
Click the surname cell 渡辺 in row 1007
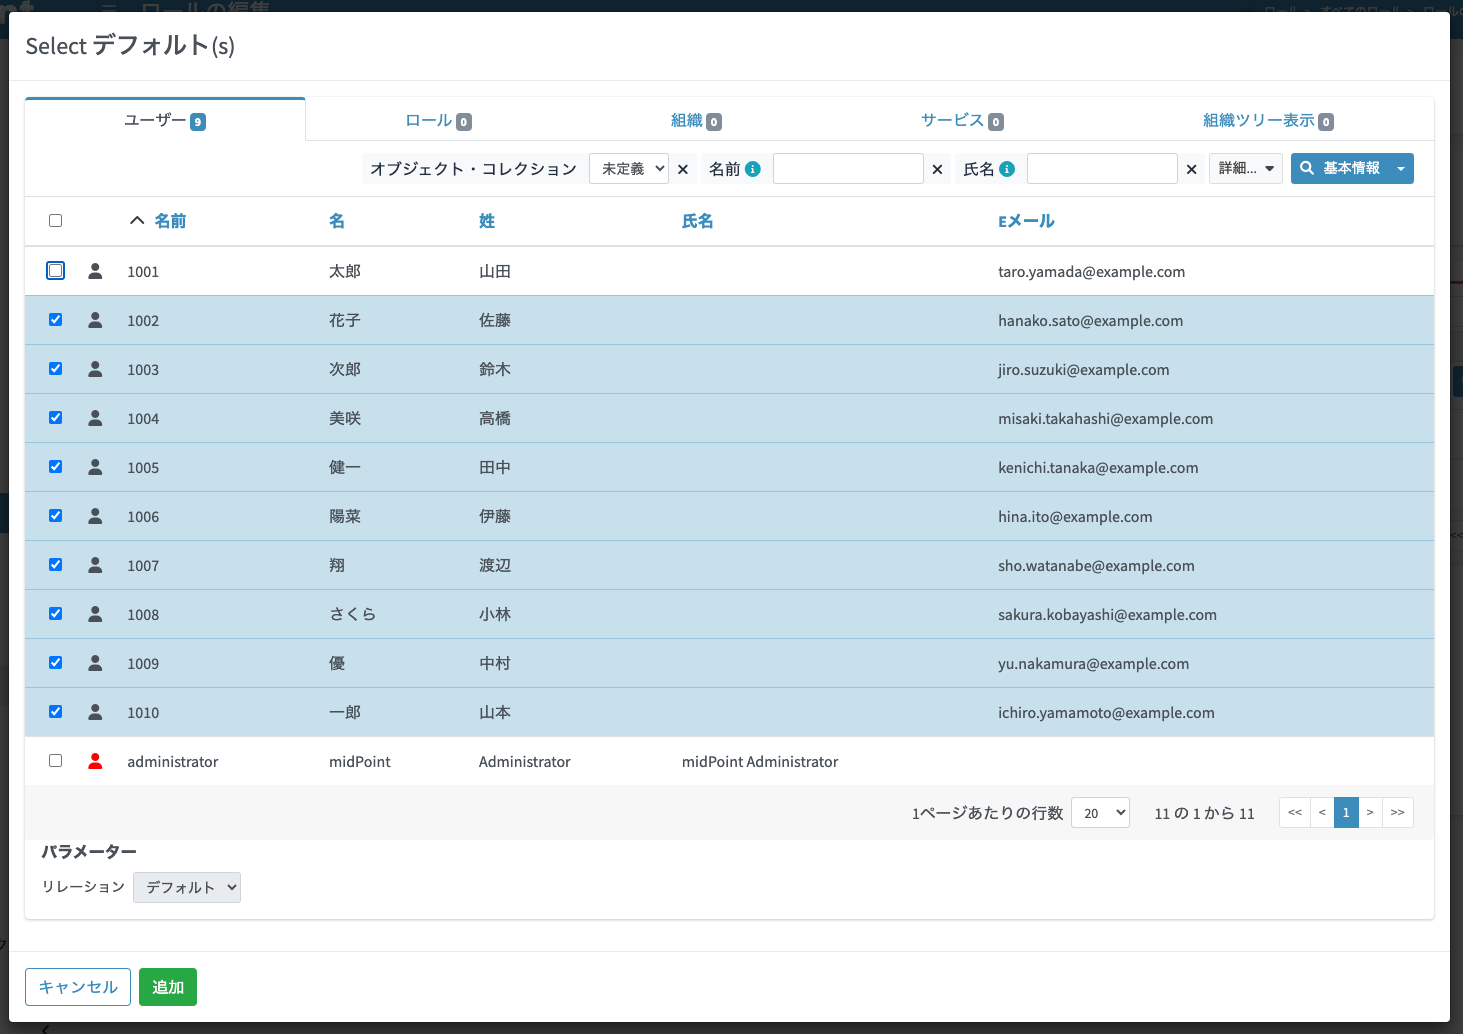[495, 565]
